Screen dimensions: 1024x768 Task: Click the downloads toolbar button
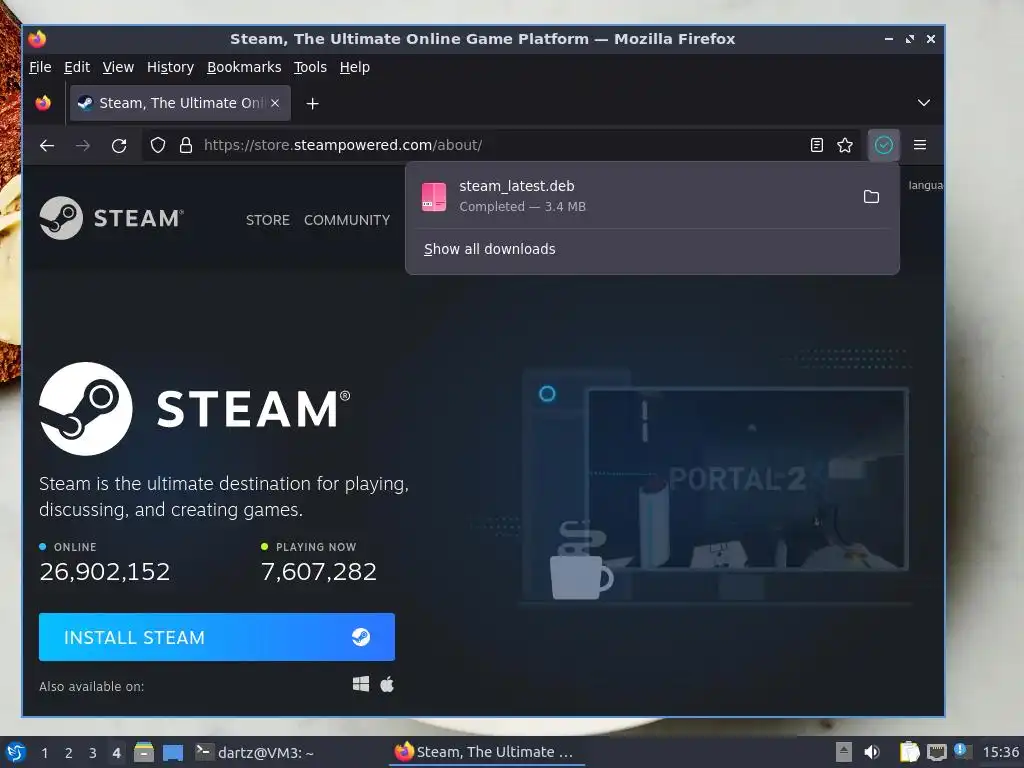click(x=884, y=145)
